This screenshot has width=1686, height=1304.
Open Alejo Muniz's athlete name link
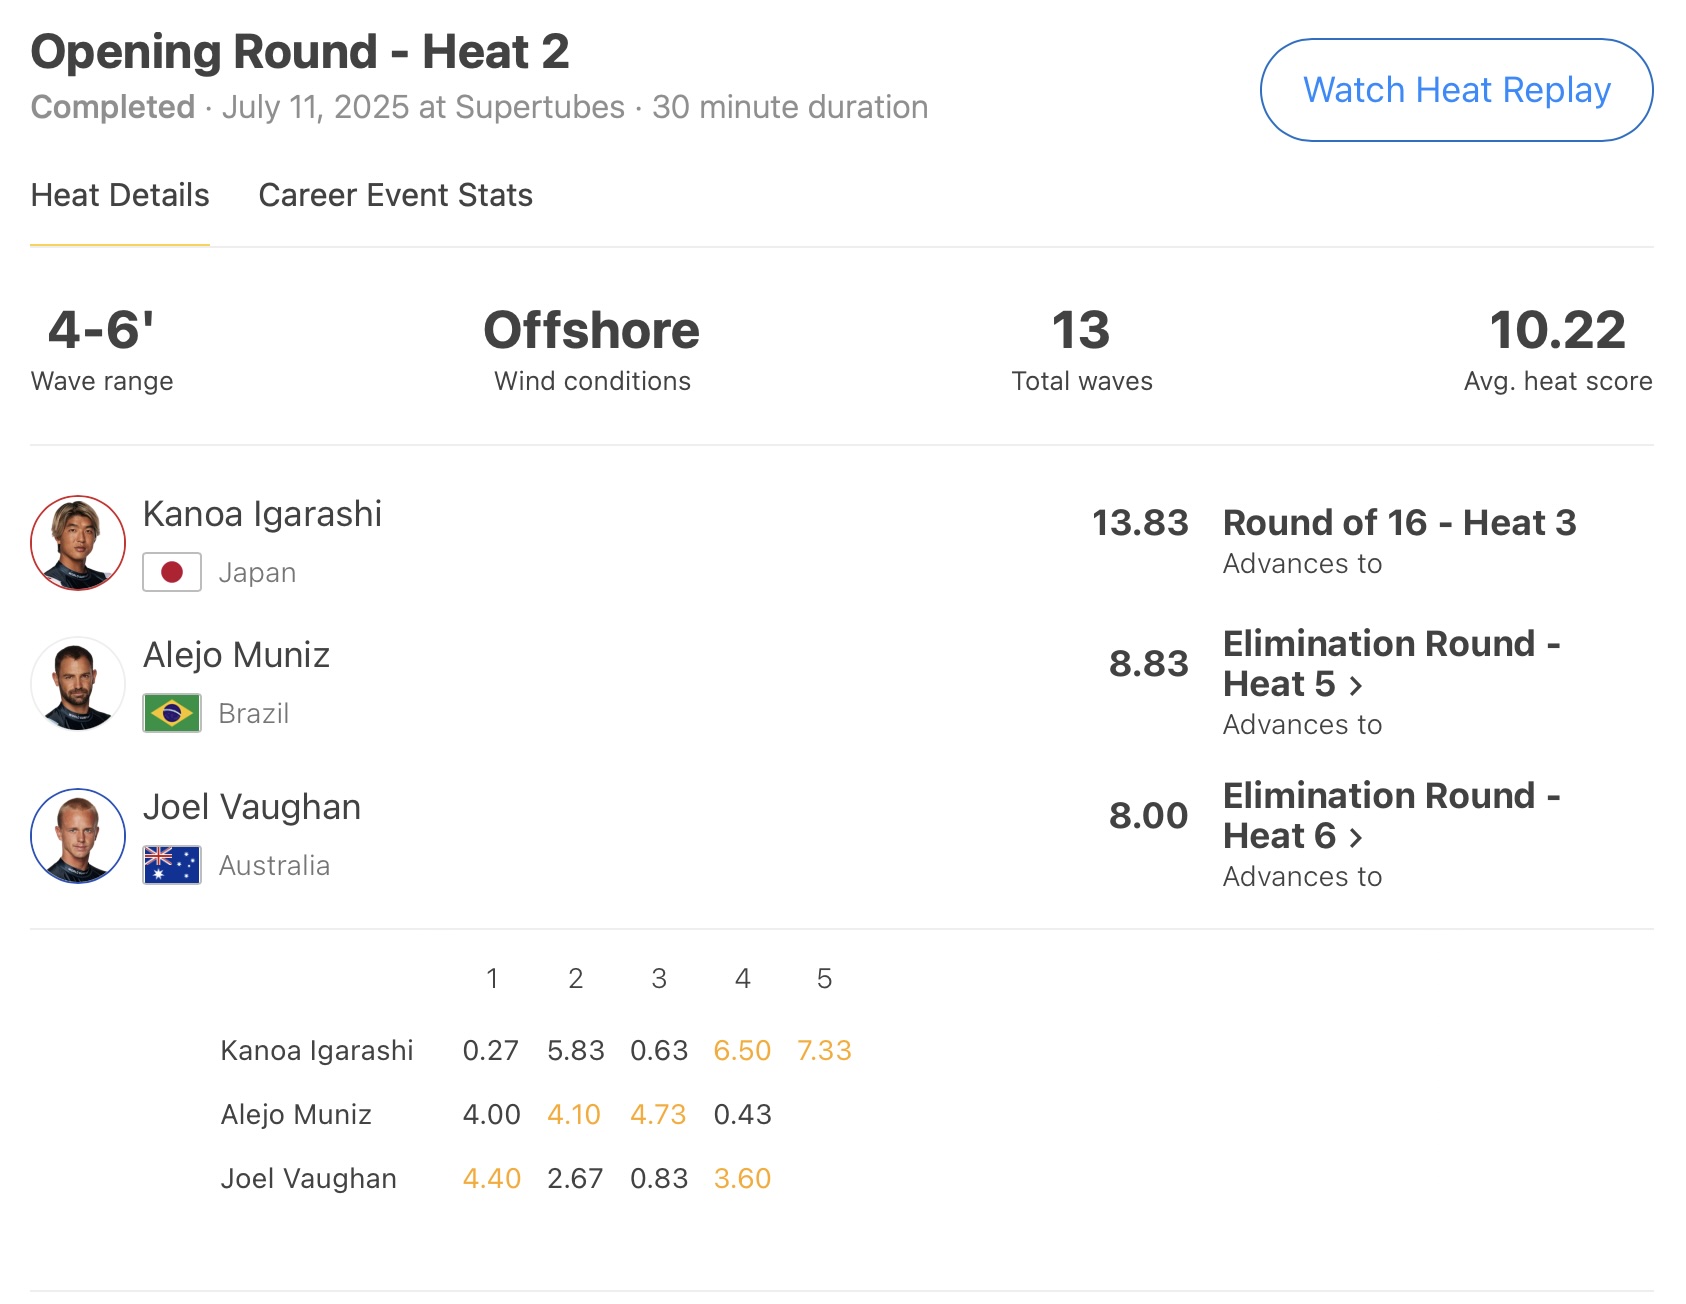(x=236, y=655)
